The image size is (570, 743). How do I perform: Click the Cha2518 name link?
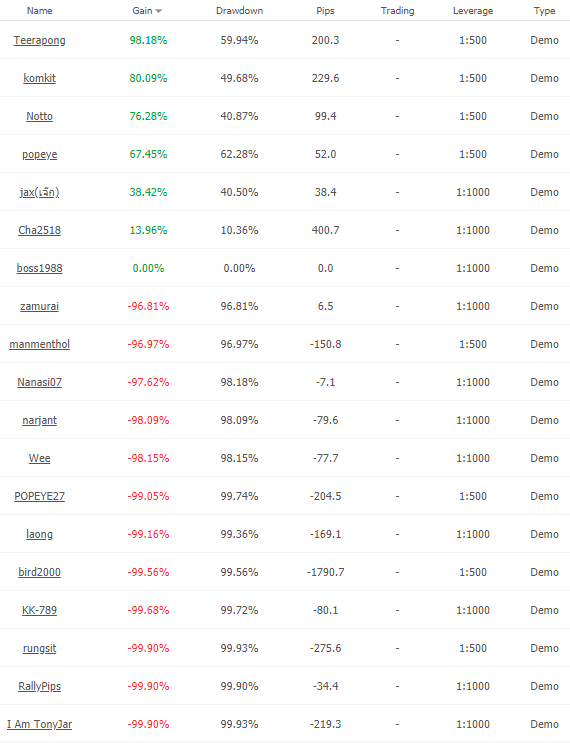39,230
